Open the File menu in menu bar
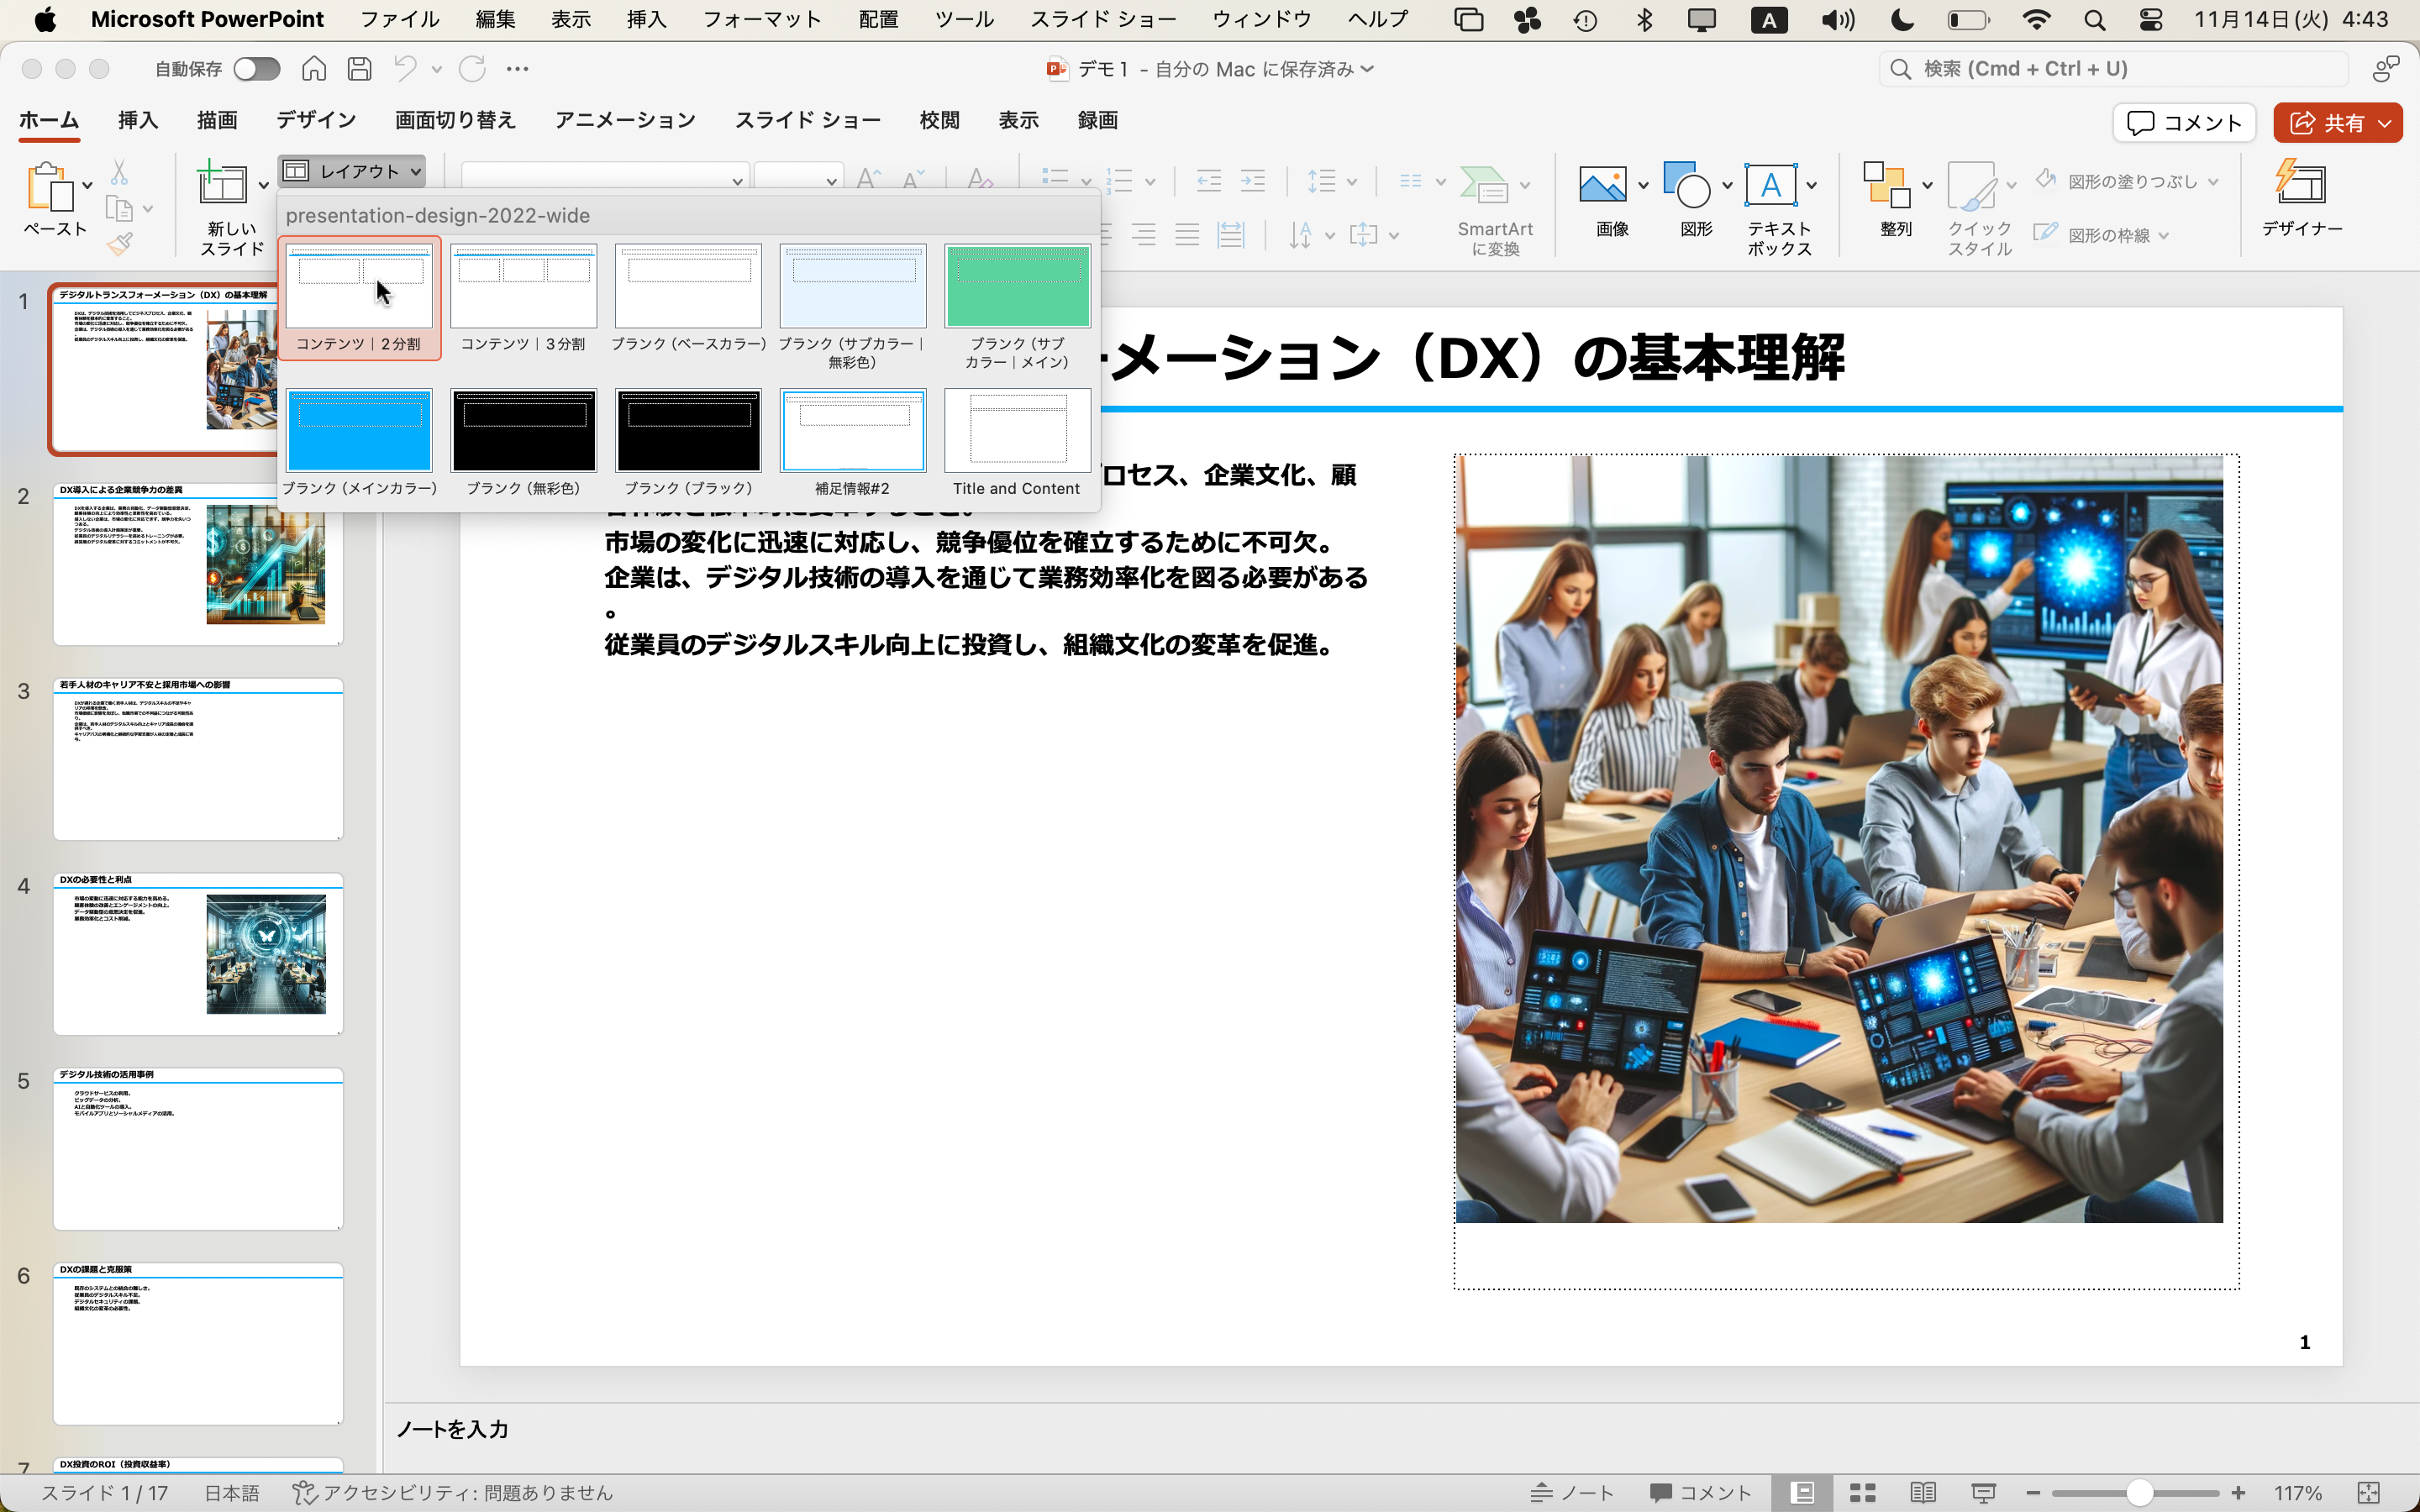Viewport: 2420px width, 1512px height. tap(399, 19)
